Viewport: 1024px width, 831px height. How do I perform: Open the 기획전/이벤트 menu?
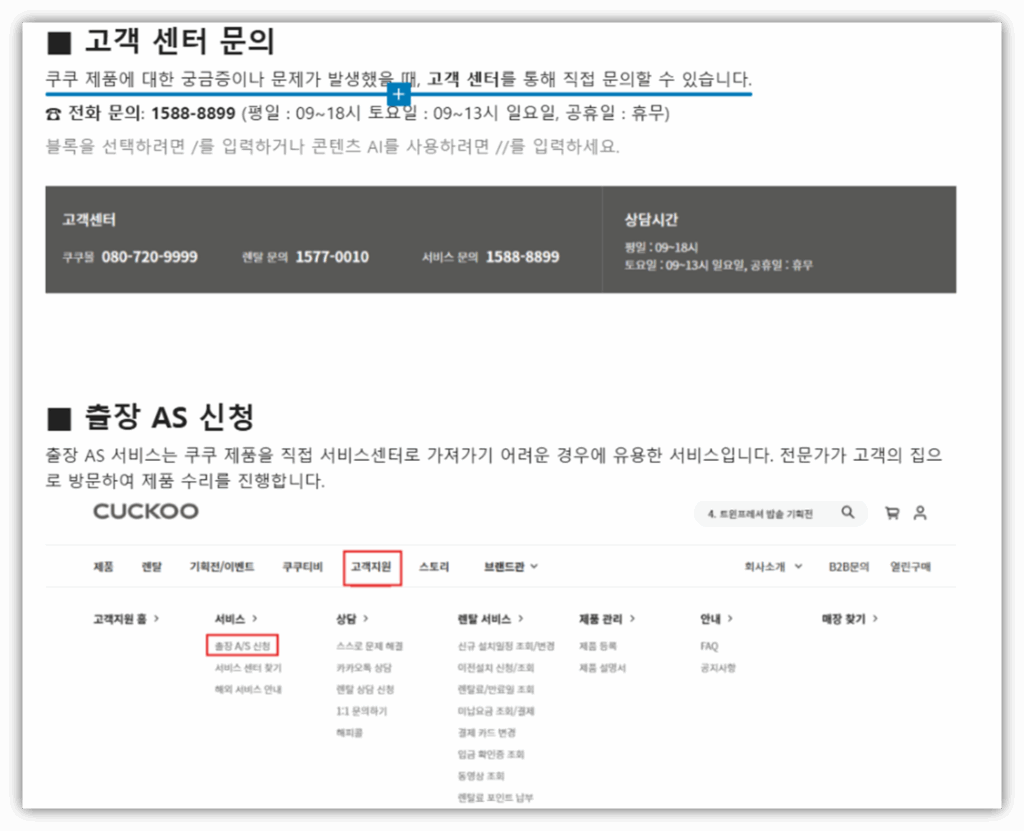coord(222,566)
